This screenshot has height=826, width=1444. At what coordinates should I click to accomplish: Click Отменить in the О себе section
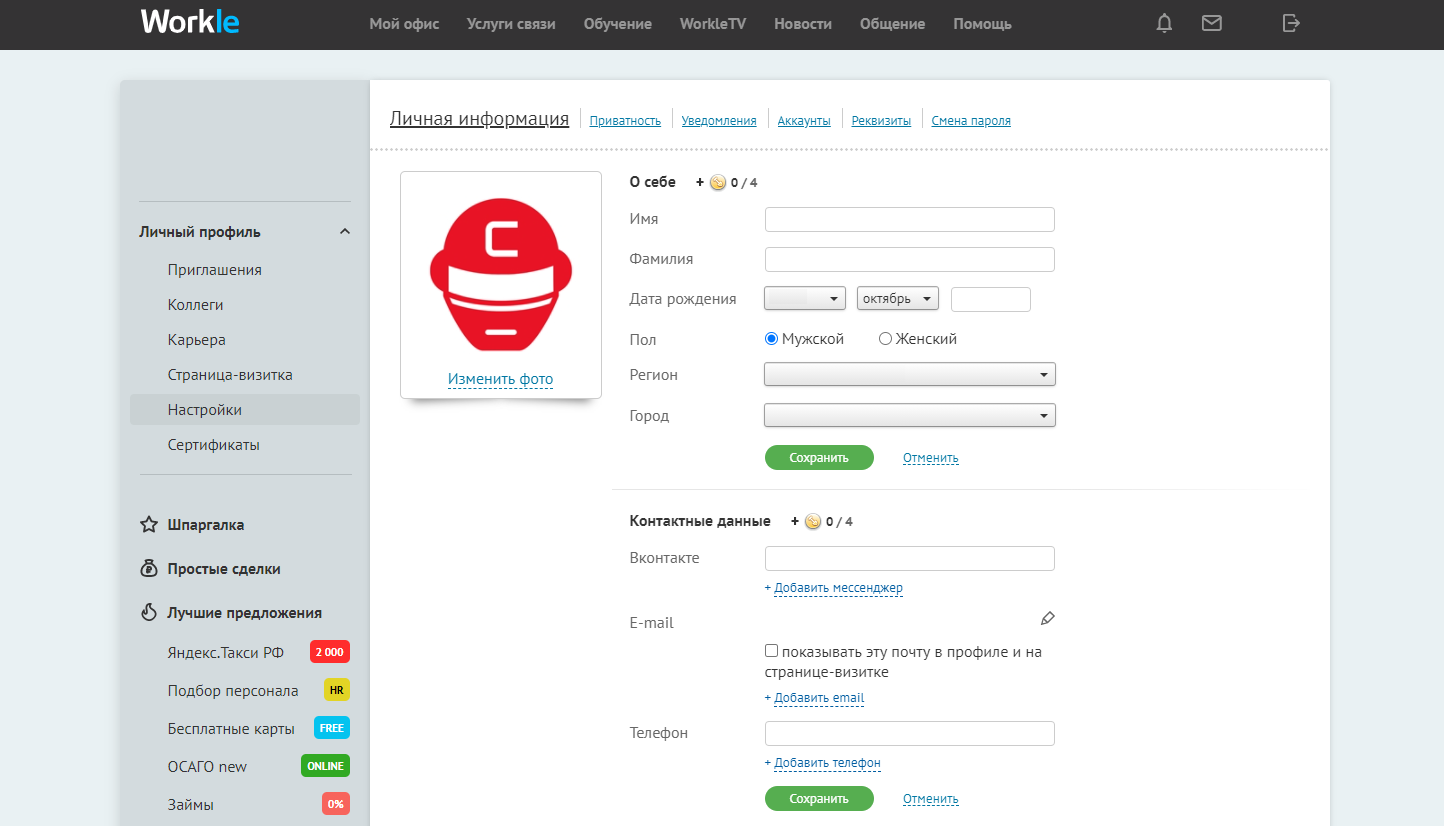(931, 458)
